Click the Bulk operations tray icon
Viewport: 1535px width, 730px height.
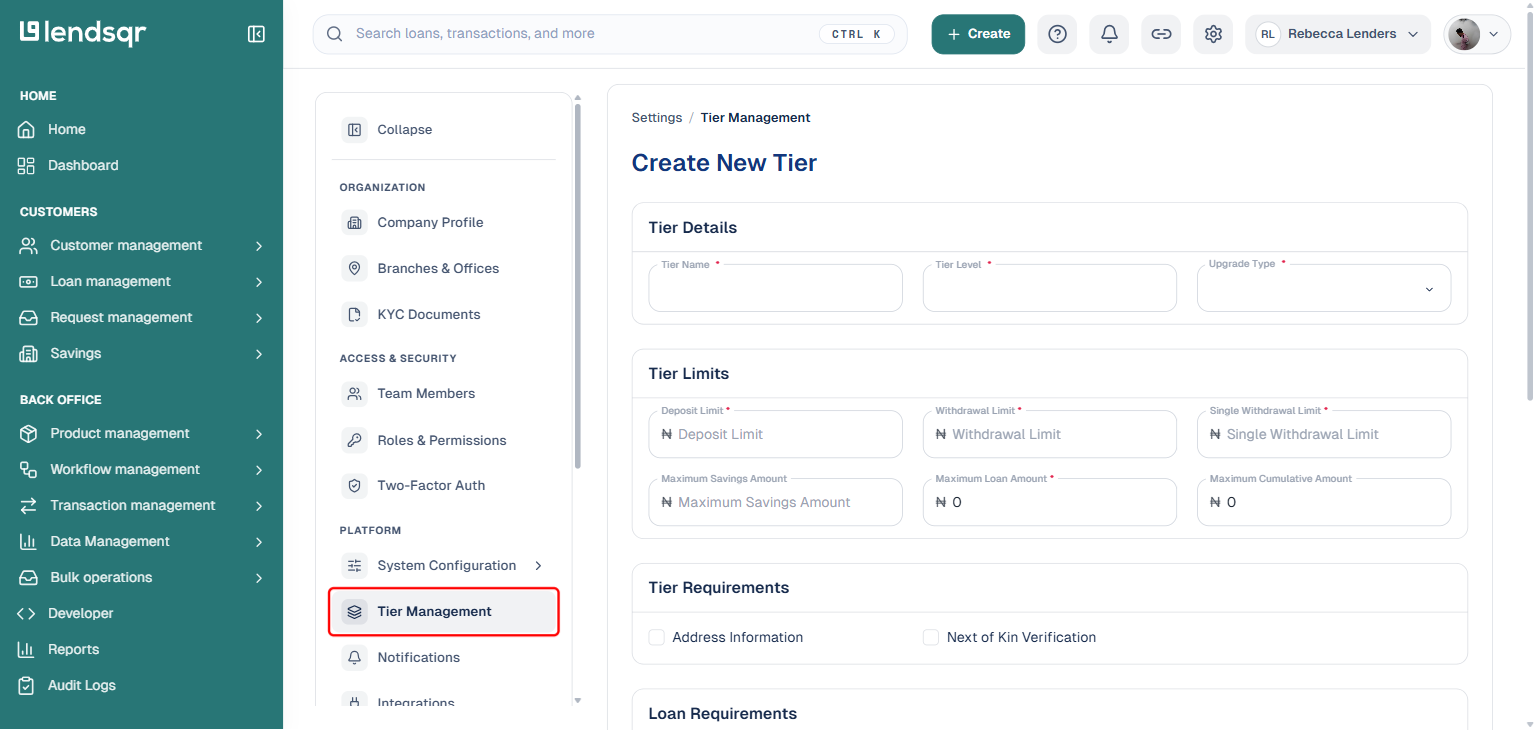click(x=29, y=578)
